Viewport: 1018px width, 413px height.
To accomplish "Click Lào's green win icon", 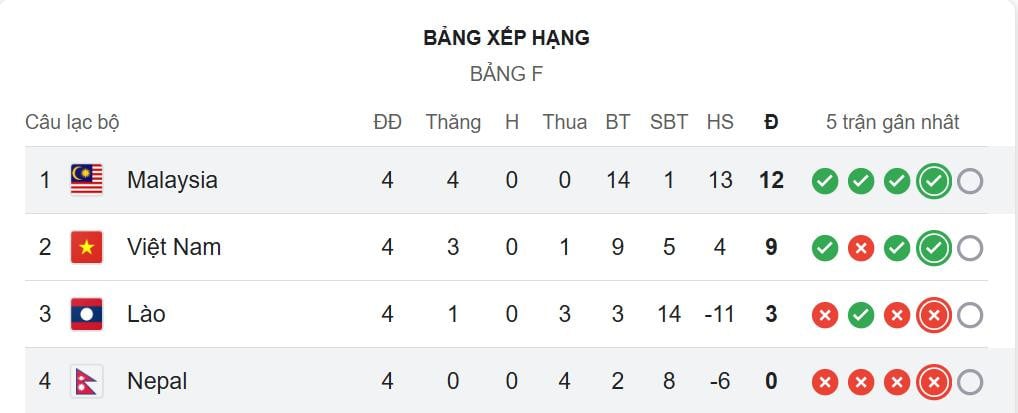I will tap(860, 315).
